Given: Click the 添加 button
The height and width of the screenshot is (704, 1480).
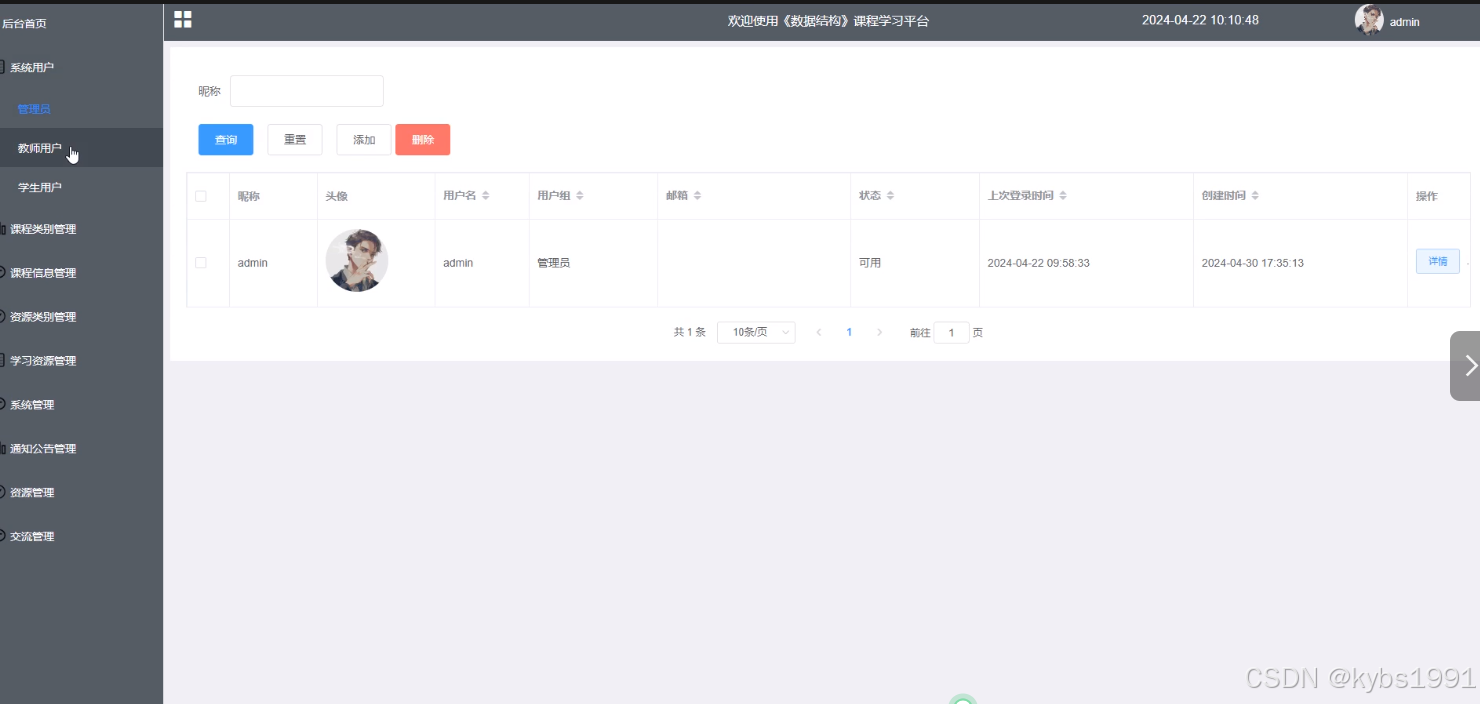Looking at the screenshot, I should tap(364, 140).
